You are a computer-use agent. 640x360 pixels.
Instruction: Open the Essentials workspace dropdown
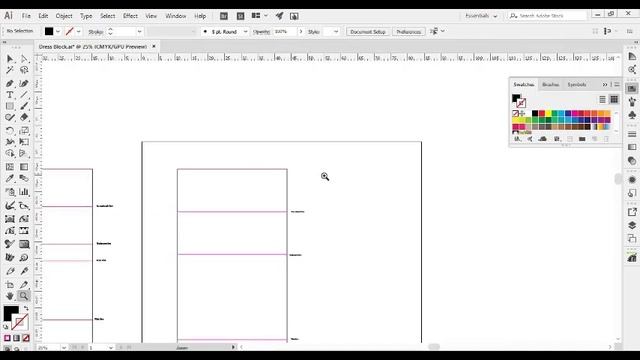click(482, 16)
